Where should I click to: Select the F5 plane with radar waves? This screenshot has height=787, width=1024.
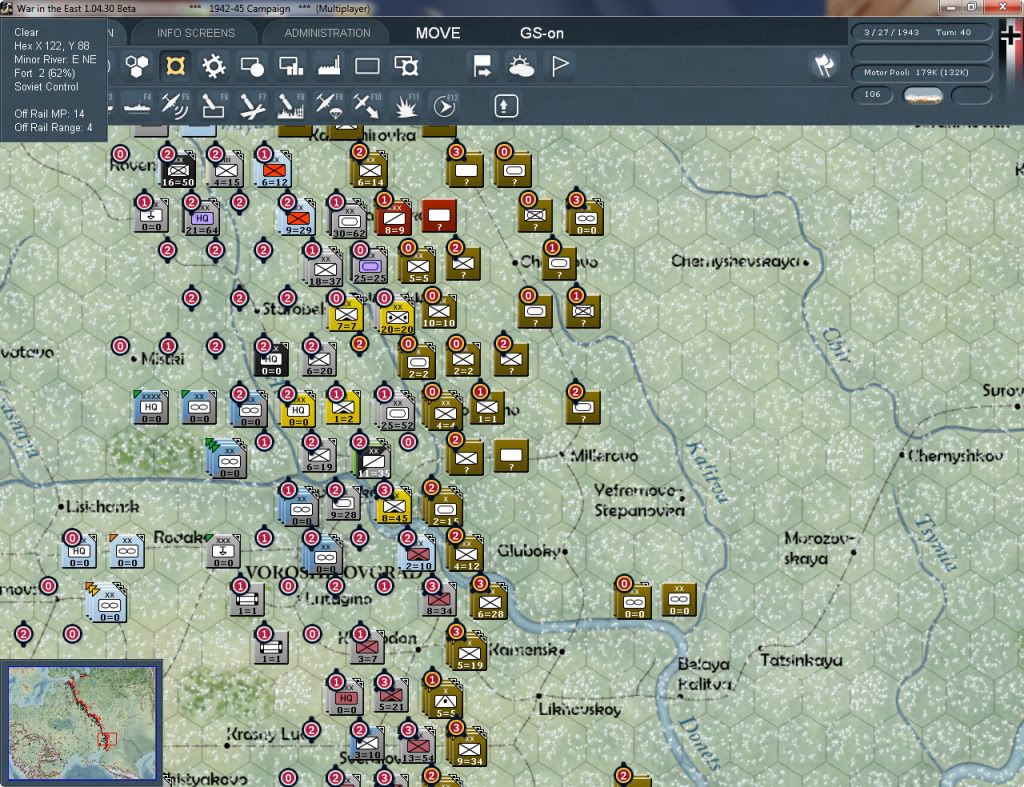(174, 106)
